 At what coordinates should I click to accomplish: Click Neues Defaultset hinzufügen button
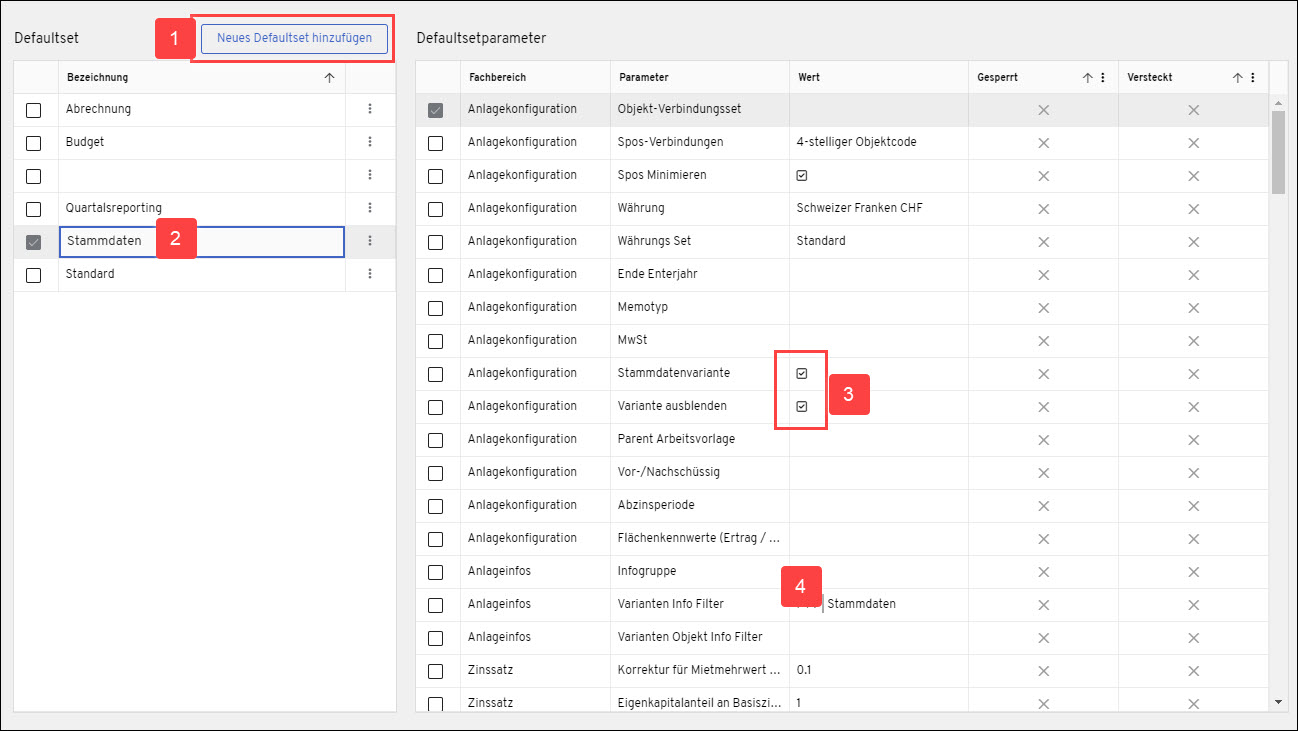[294, 38]
